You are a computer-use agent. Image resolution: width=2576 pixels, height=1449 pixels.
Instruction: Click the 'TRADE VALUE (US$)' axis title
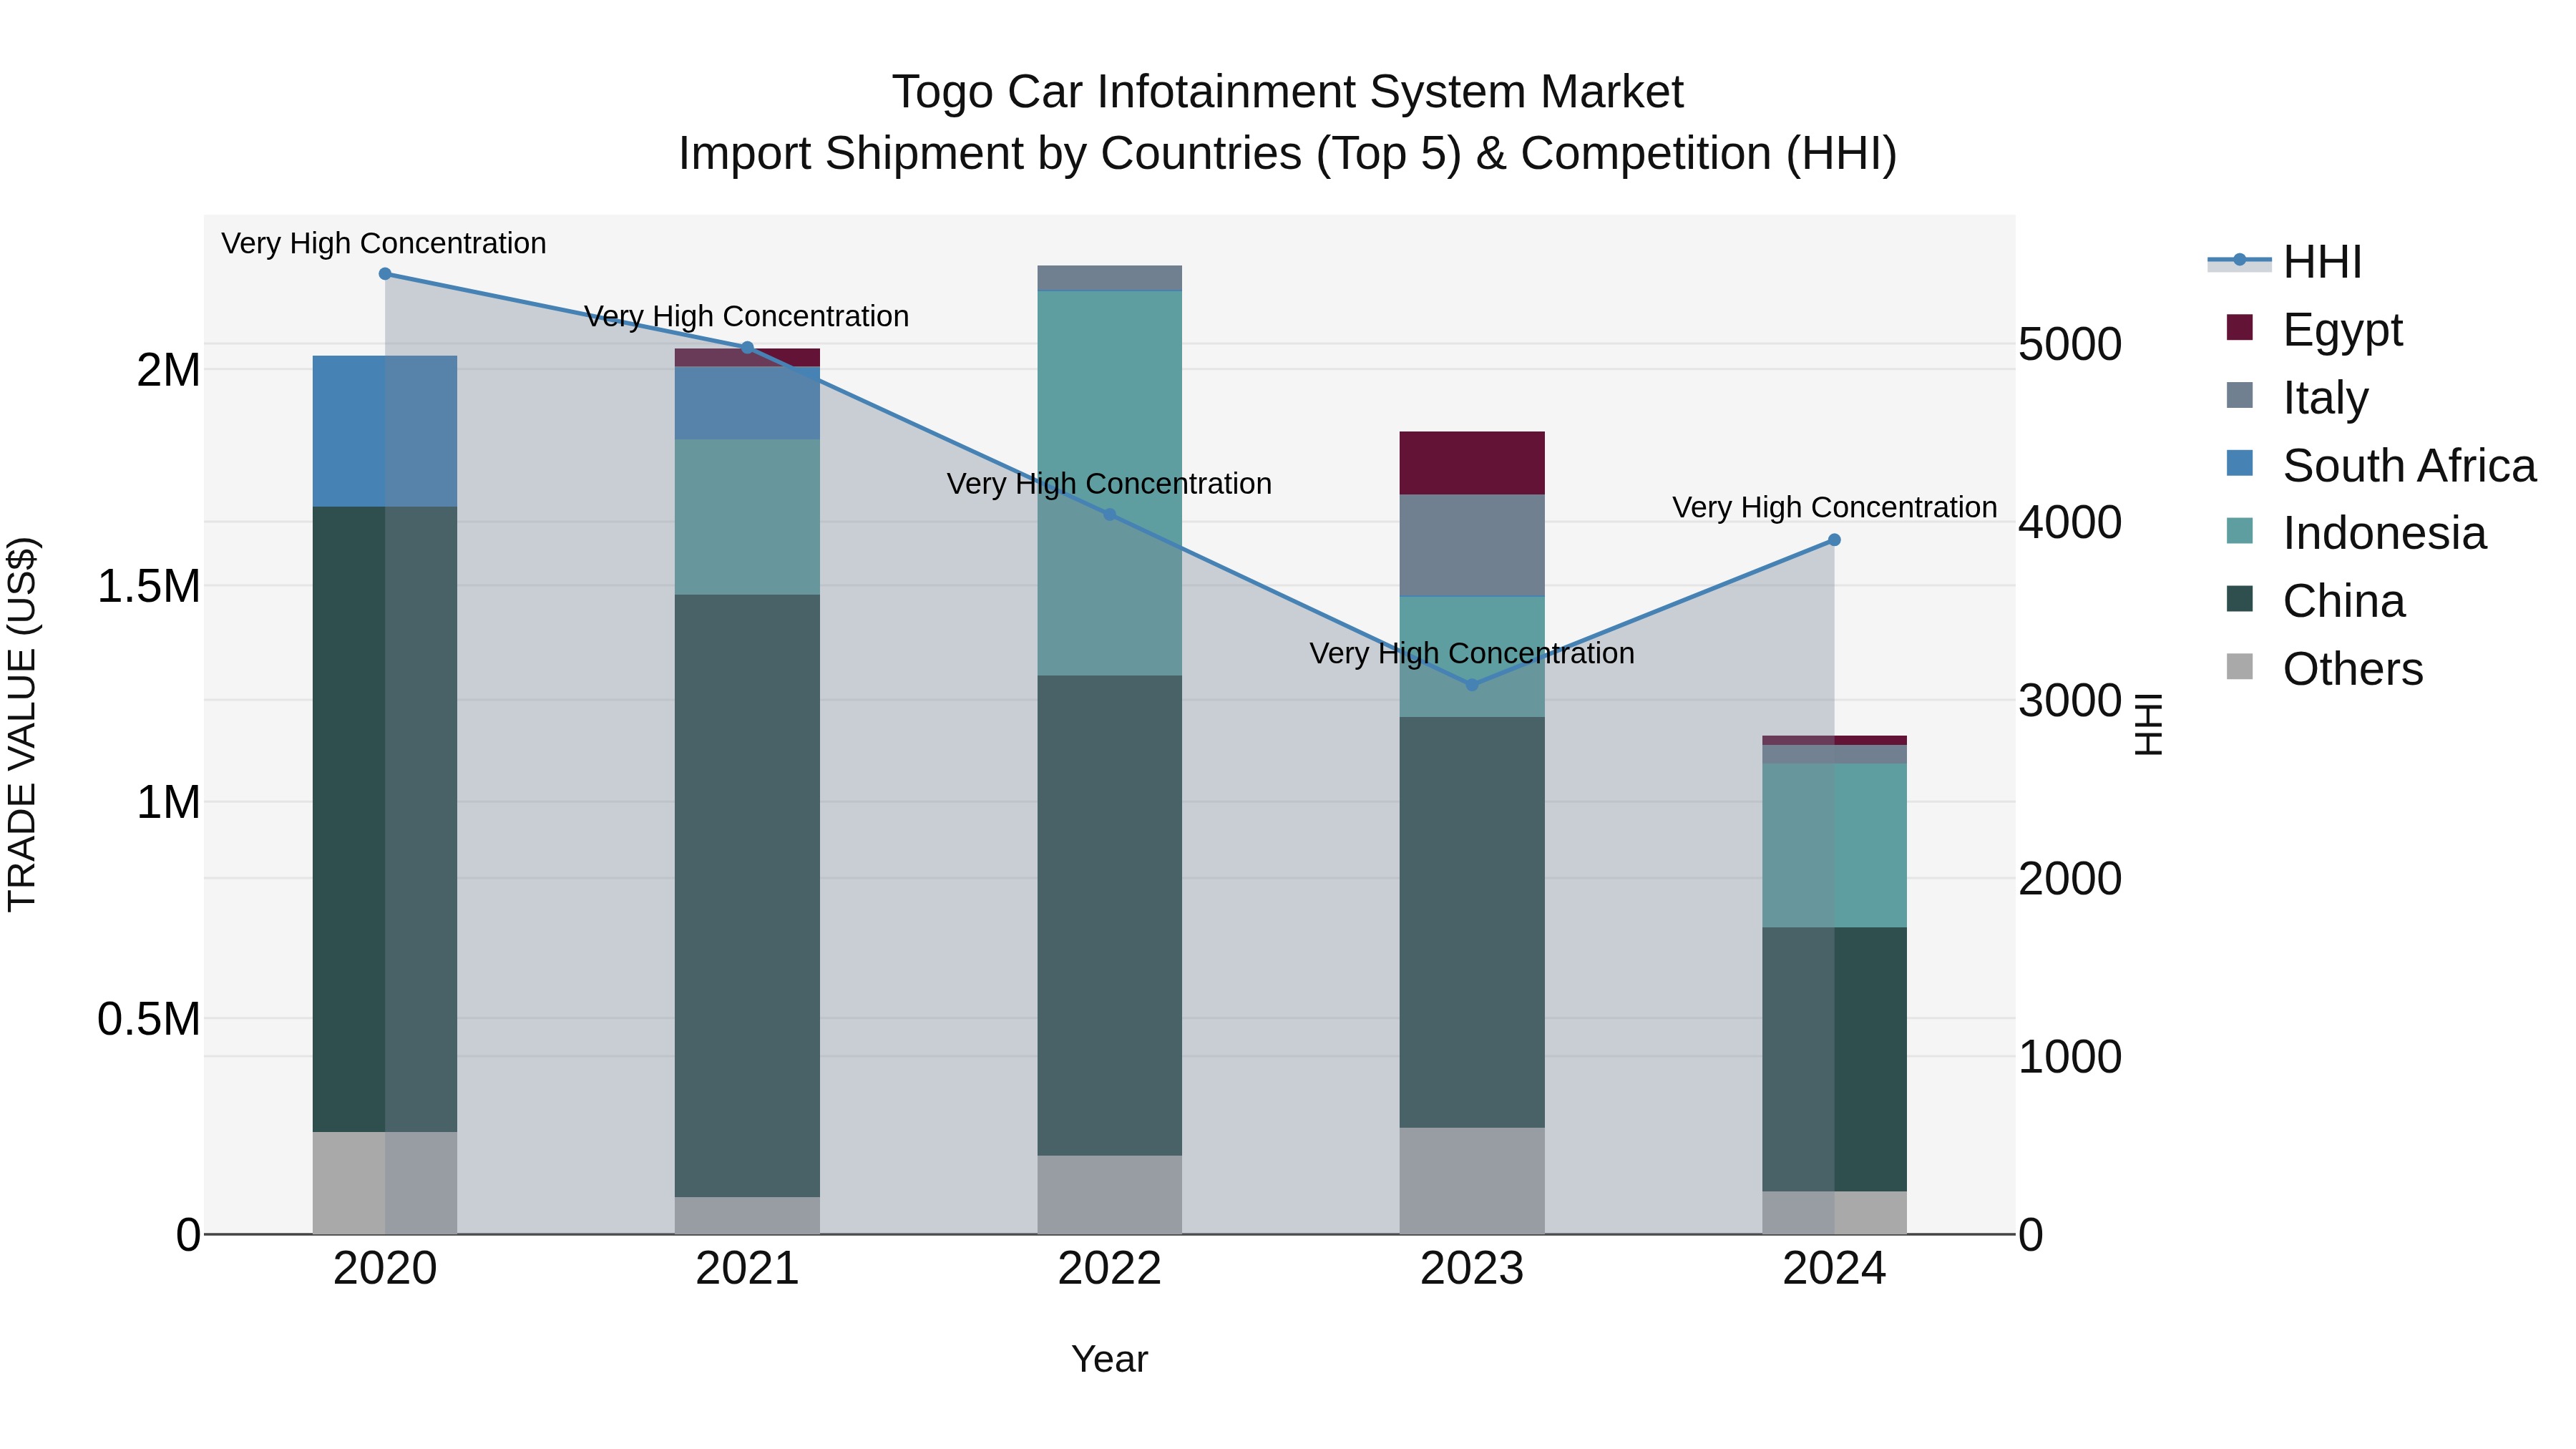point(22,724)
